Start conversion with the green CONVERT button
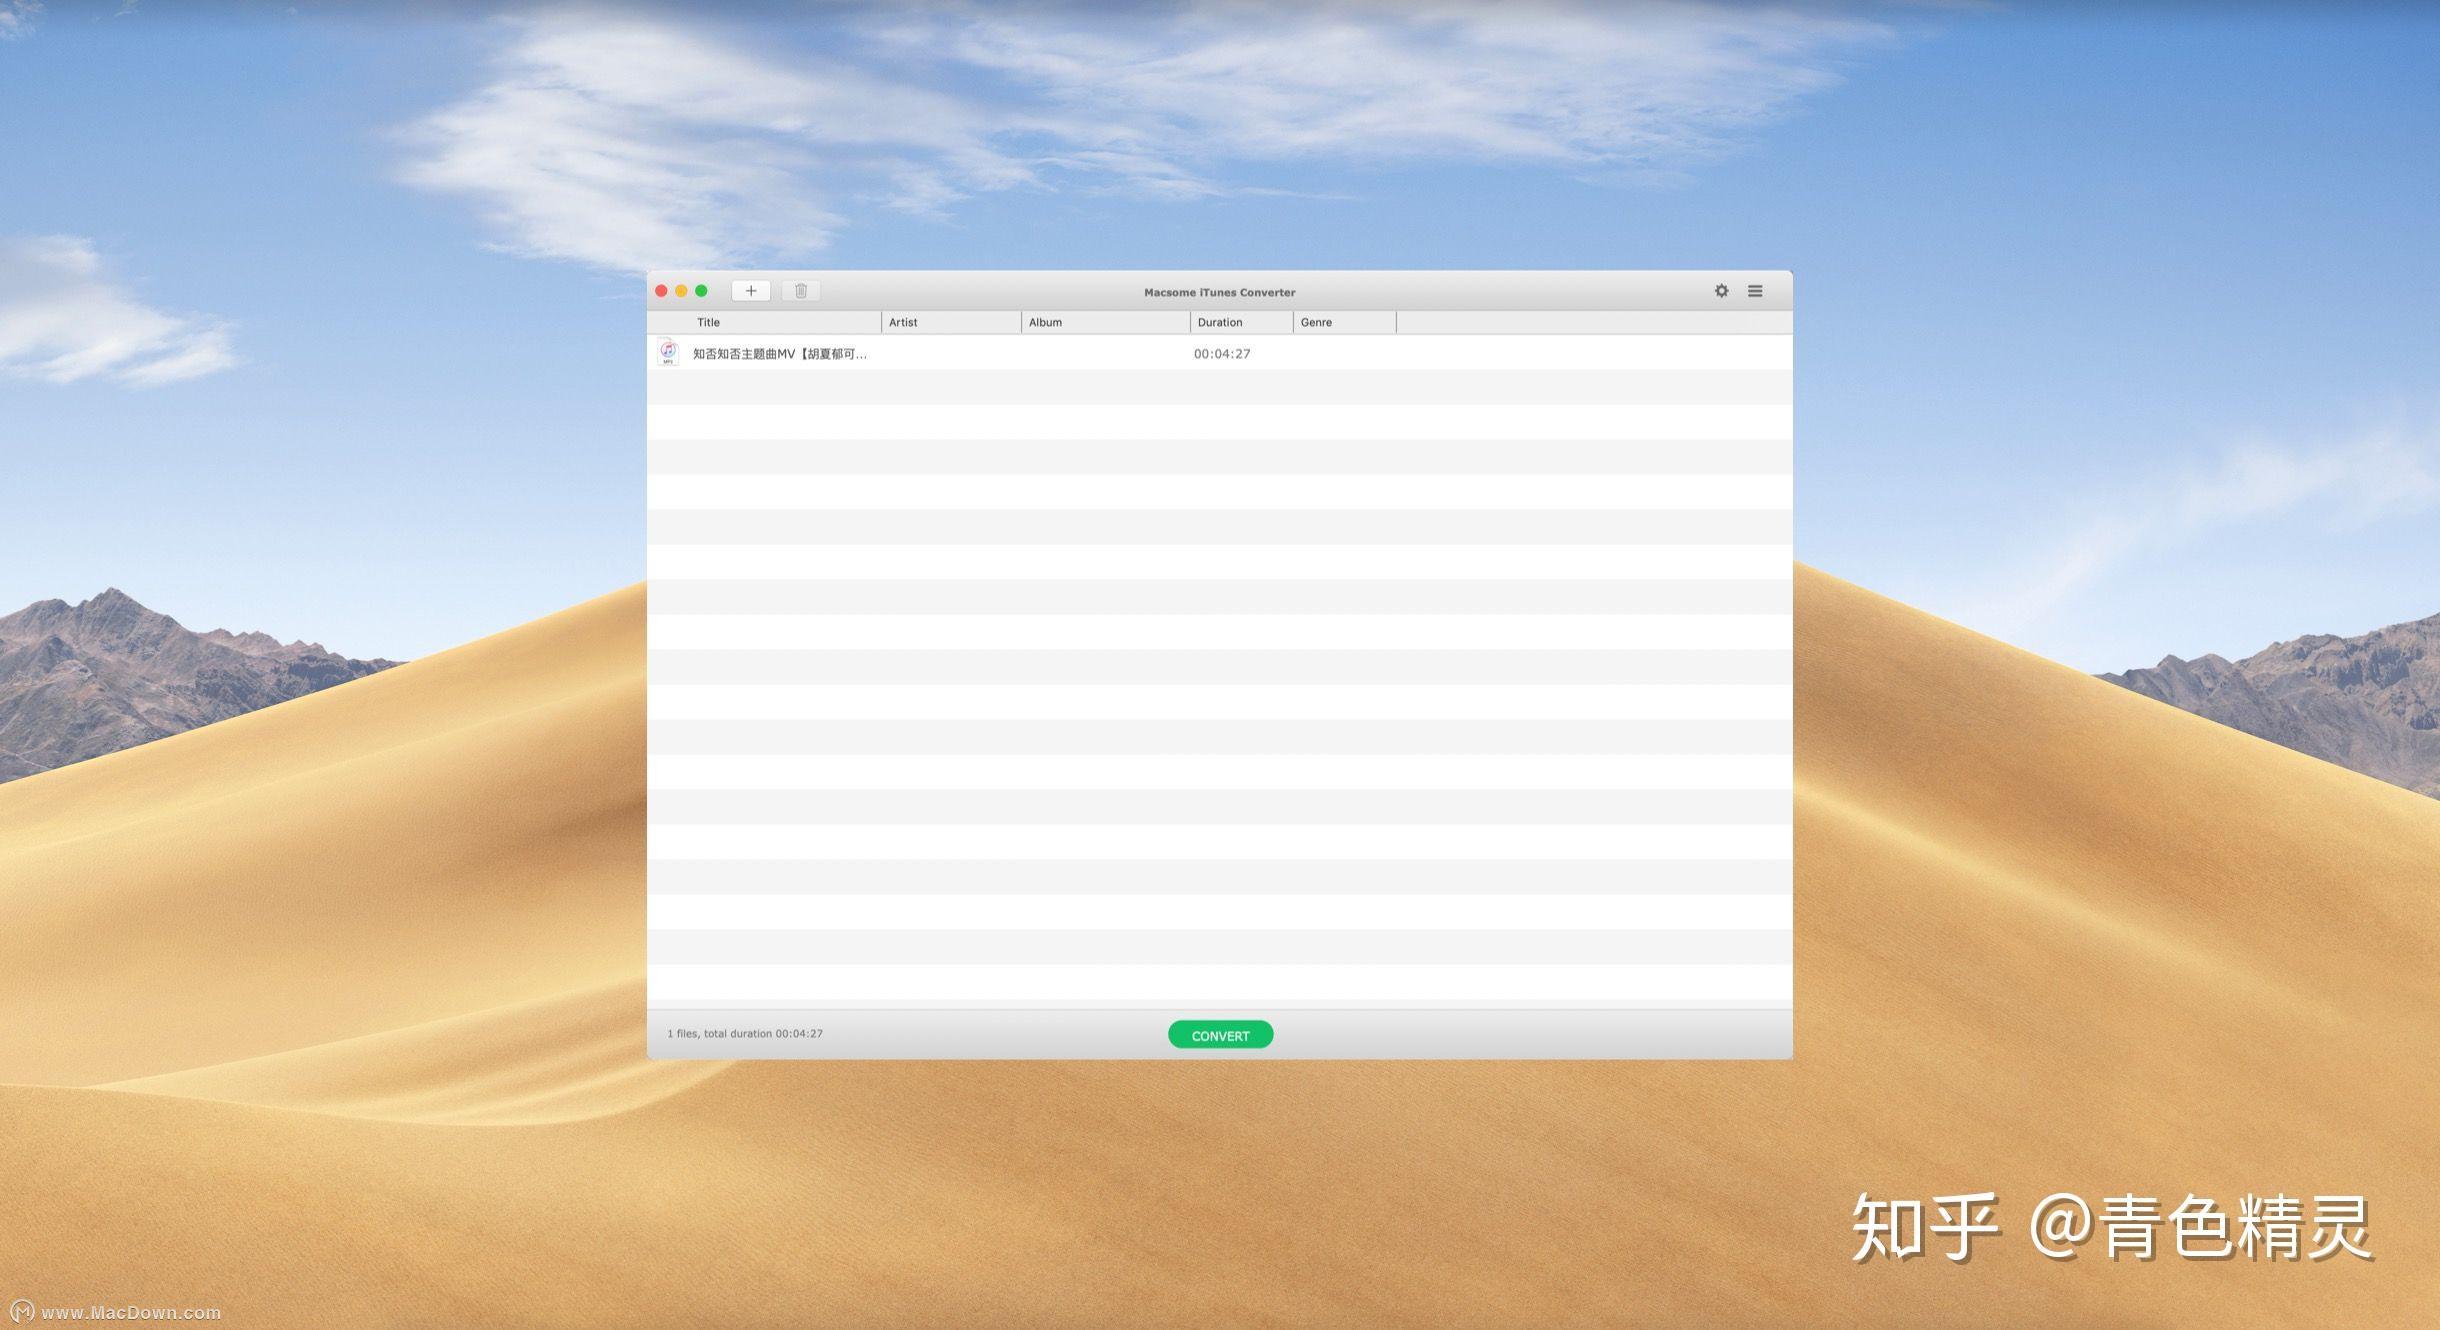Screen dimensions: 2440x1330 click(x=1220, y=1034)
